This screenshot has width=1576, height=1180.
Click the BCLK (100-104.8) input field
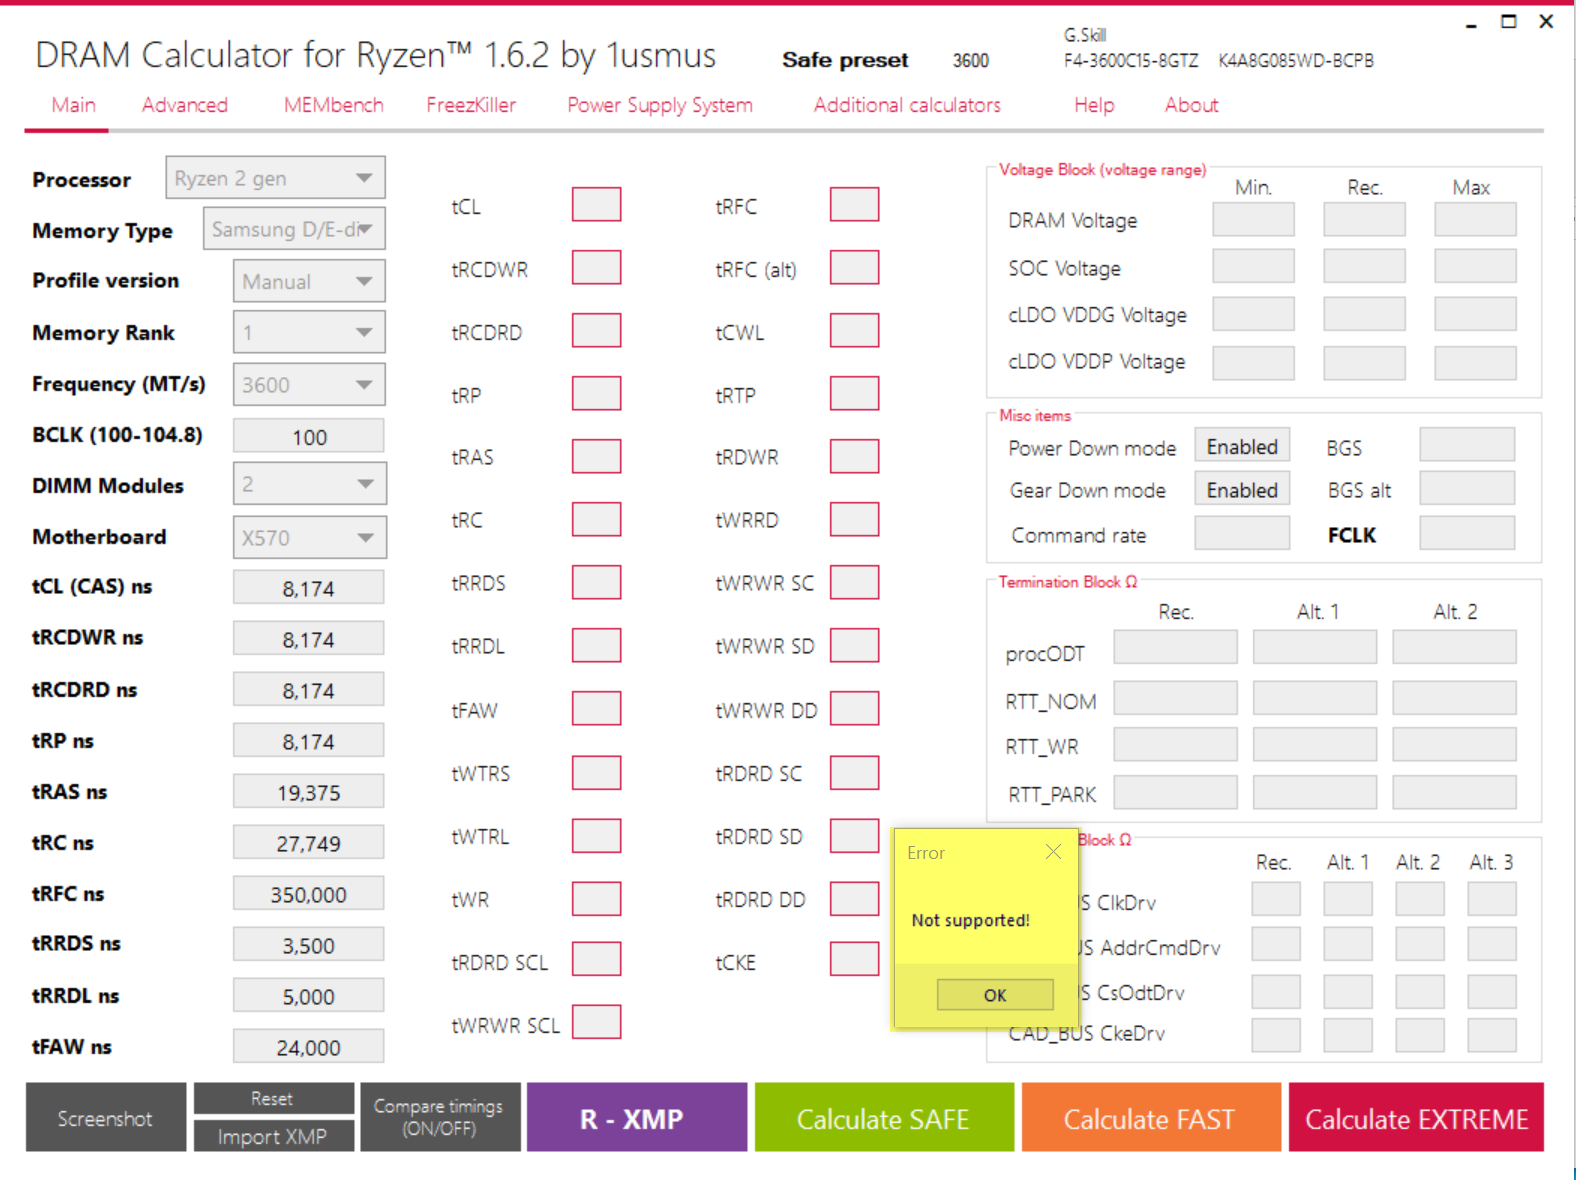pos(309,437)
